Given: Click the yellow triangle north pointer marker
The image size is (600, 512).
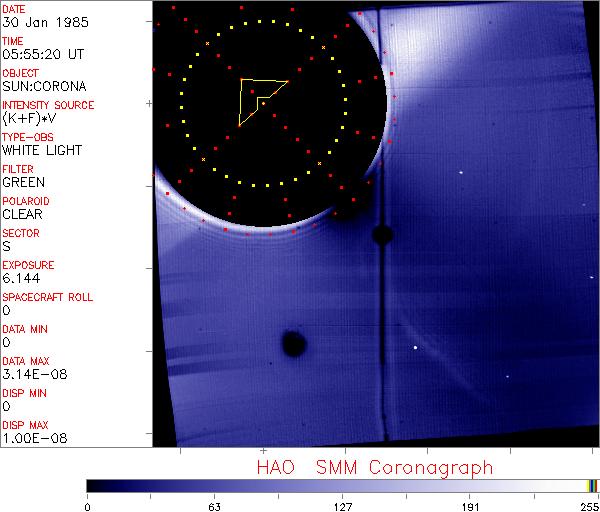Looking at the screenshot, I should [x=257, y=98].
